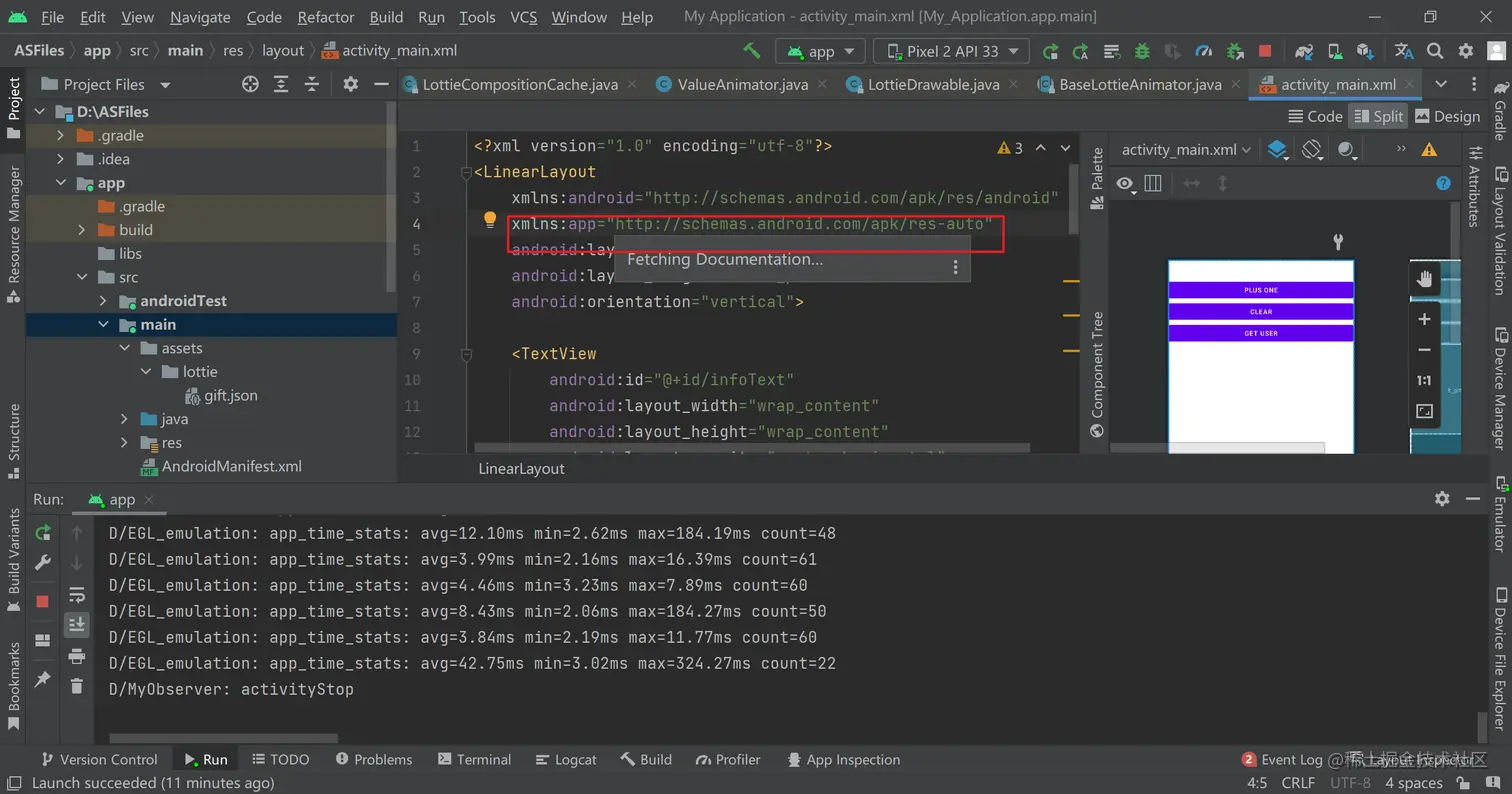
Task: Switch editor to Design view mode
Action: coord(1447,116)
